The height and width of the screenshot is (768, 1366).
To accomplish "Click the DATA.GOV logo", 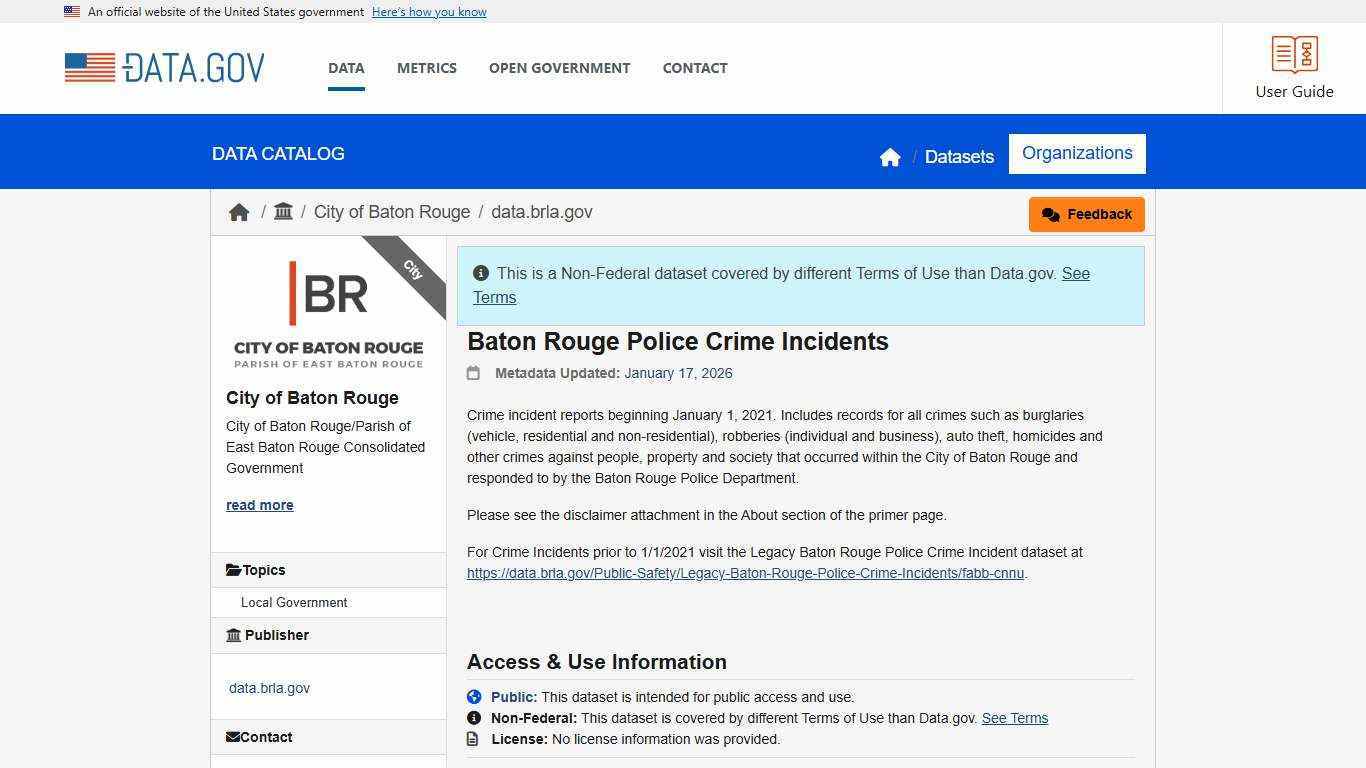I will (164, 68).
